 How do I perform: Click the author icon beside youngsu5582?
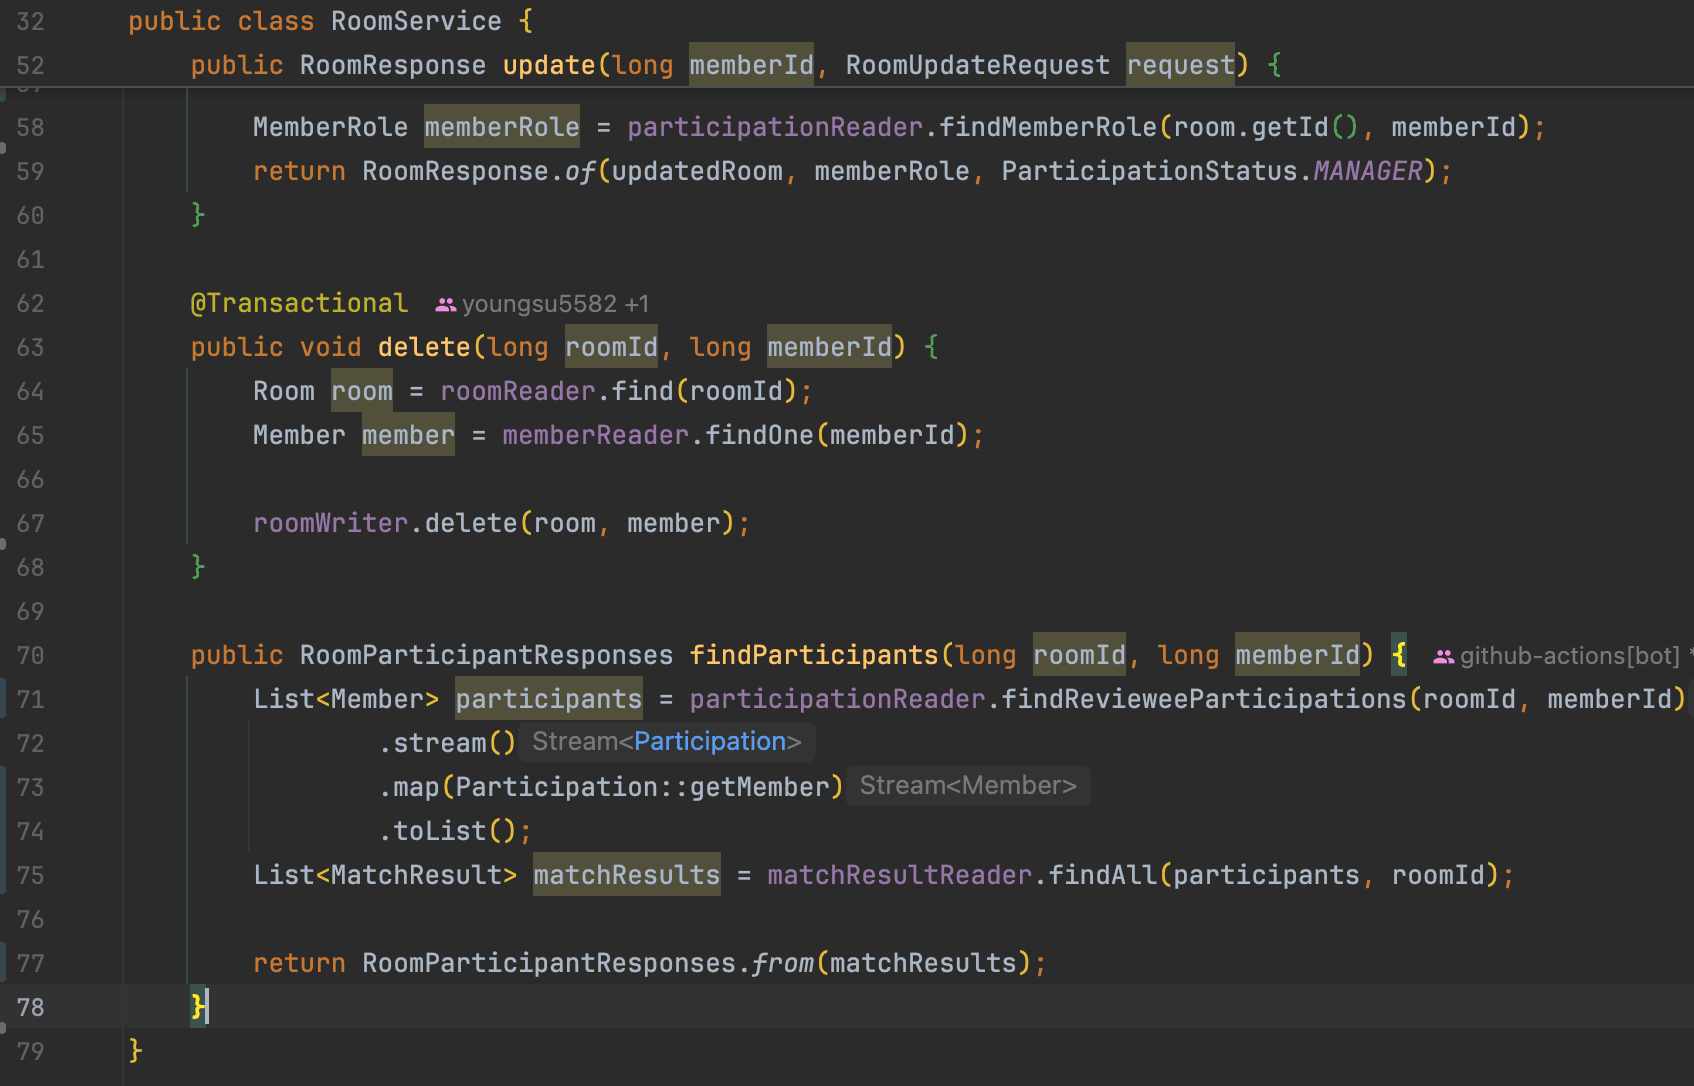click(446, 304)
